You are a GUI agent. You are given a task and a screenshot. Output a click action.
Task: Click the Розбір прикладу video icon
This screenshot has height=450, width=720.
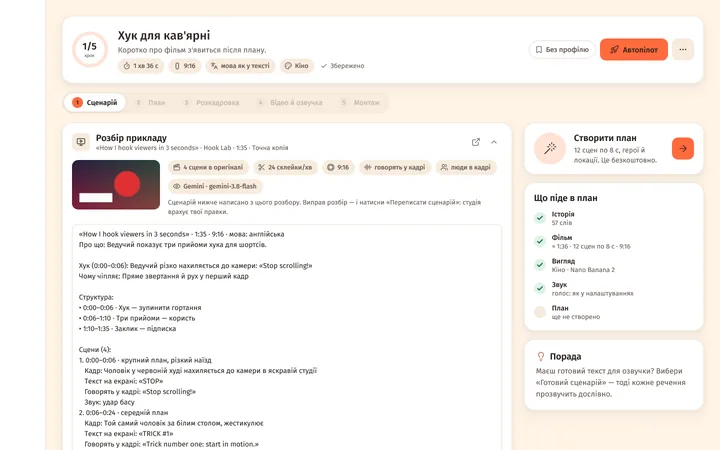tap(81, 142)
